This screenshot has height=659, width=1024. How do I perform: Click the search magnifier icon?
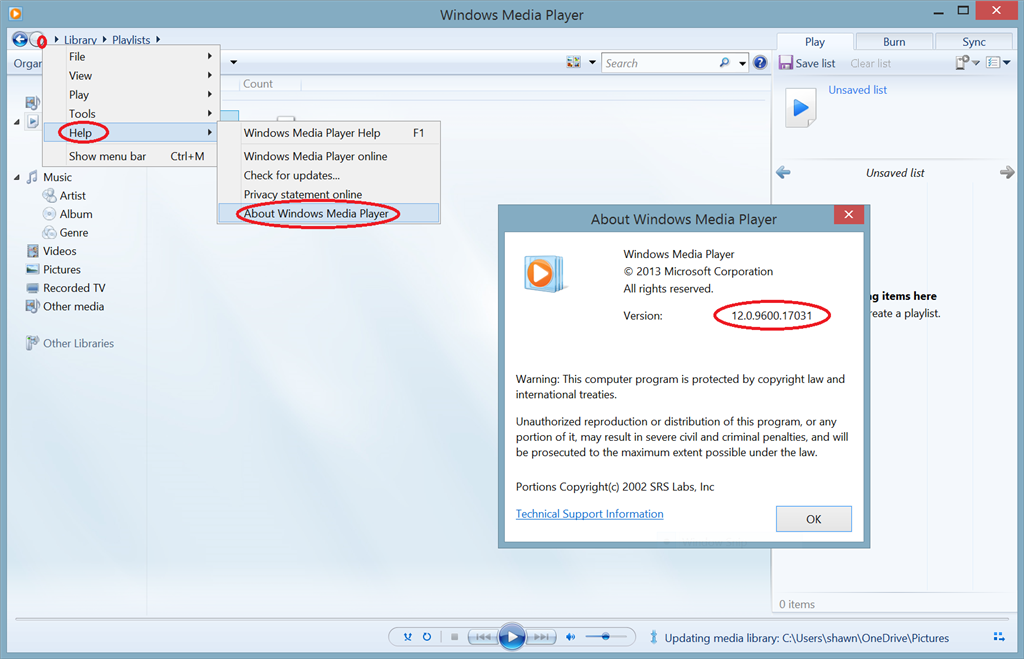coord(724,63)
